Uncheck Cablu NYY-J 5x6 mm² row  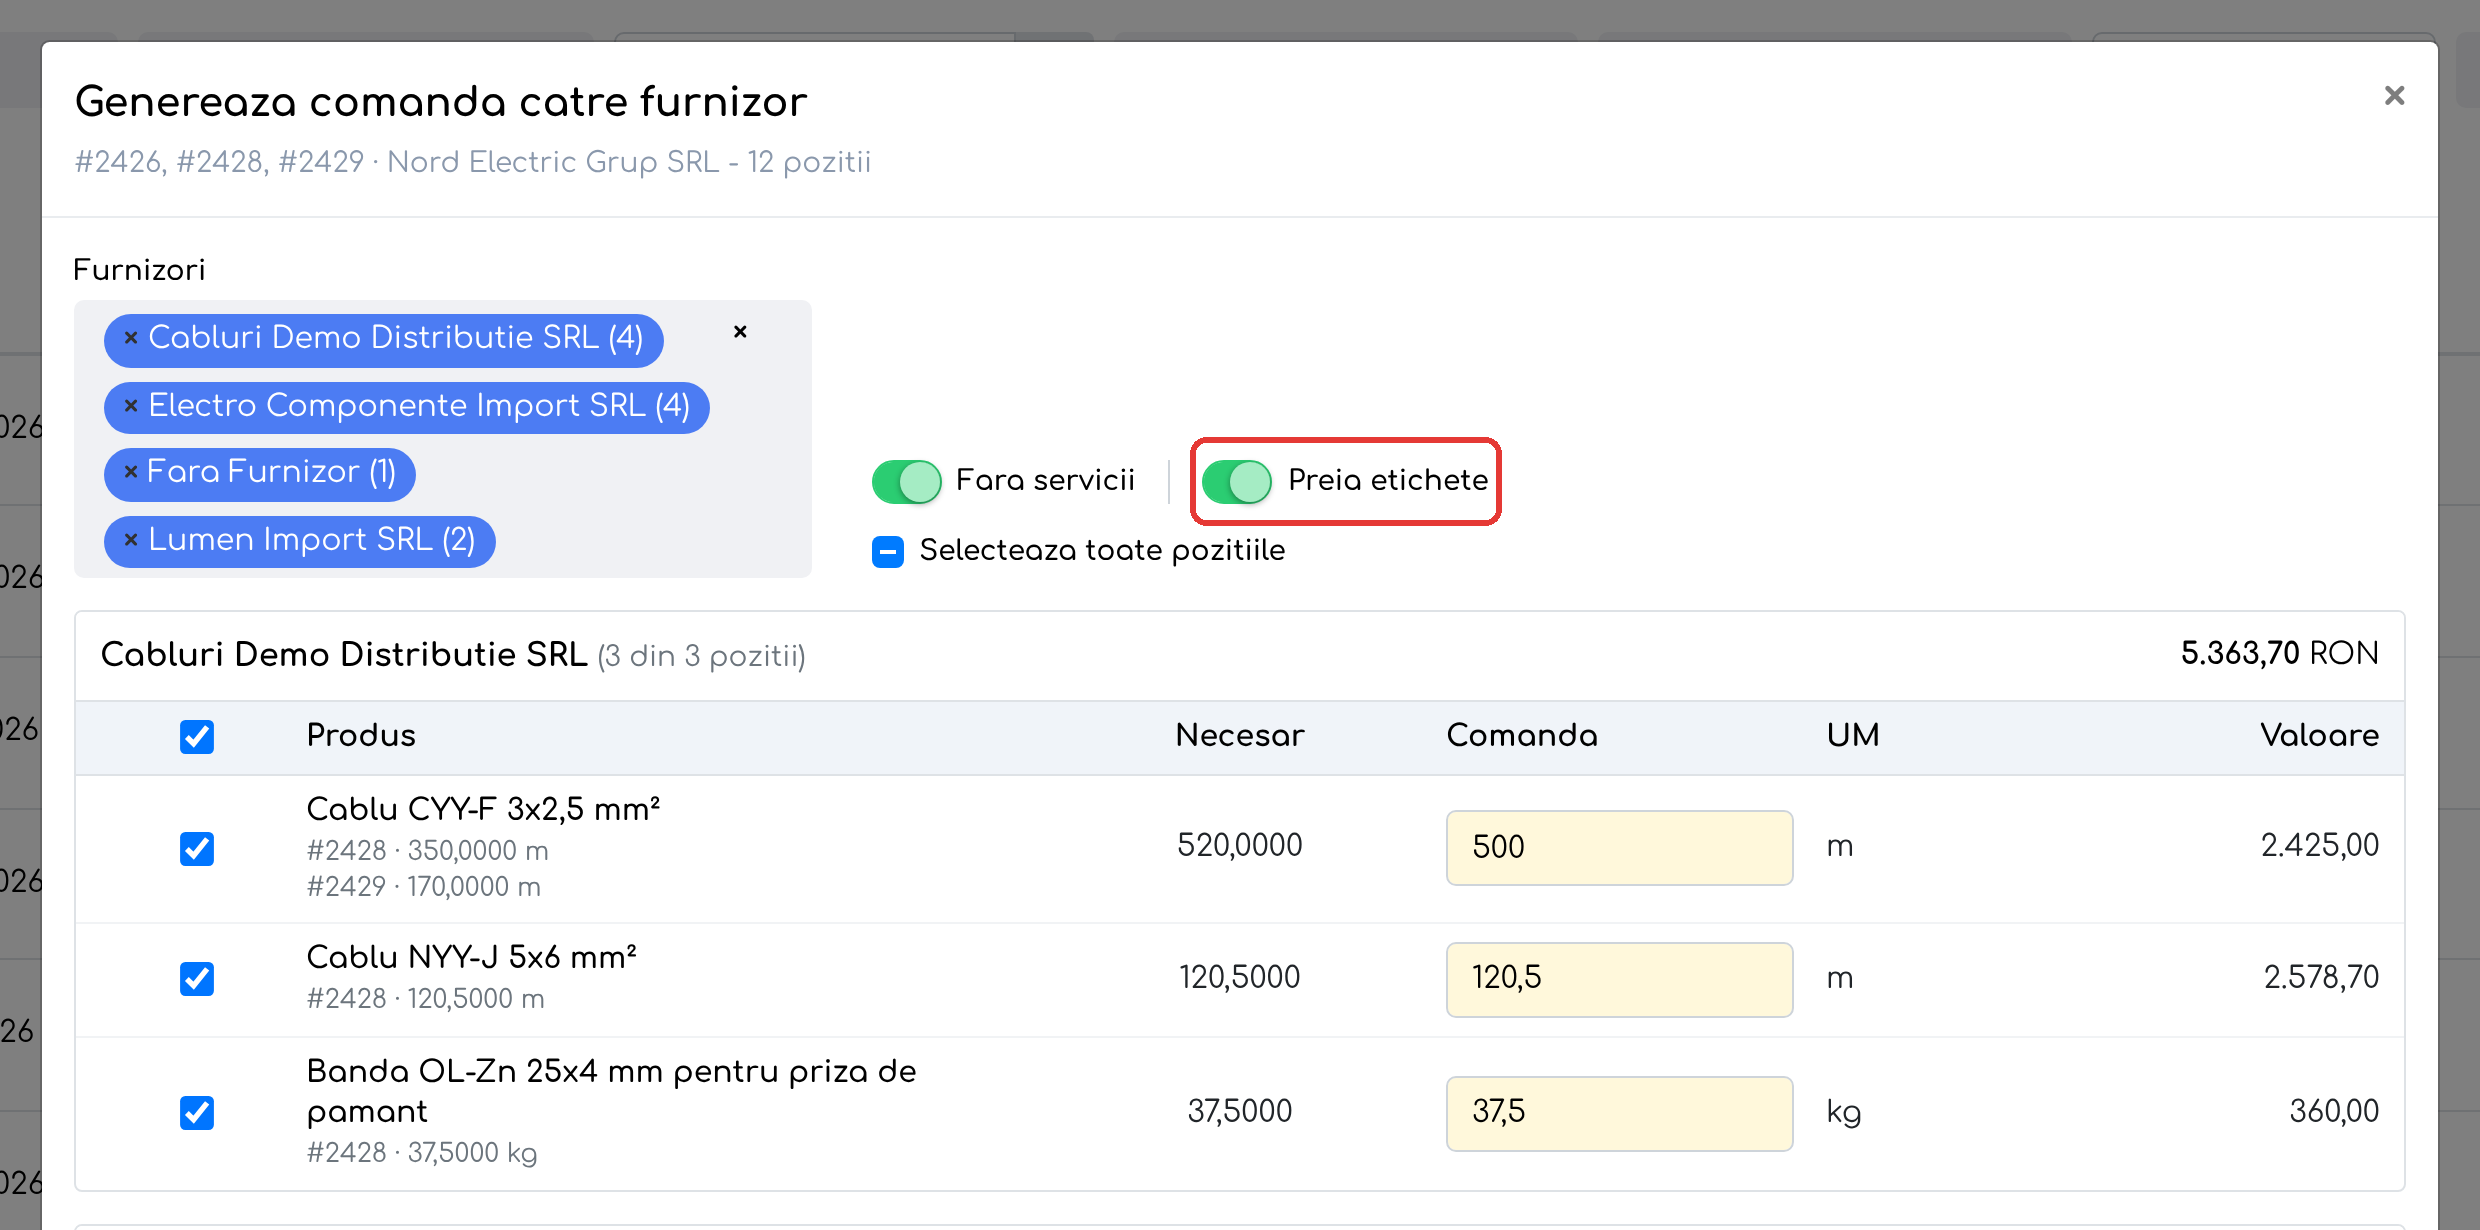(197, 979)
